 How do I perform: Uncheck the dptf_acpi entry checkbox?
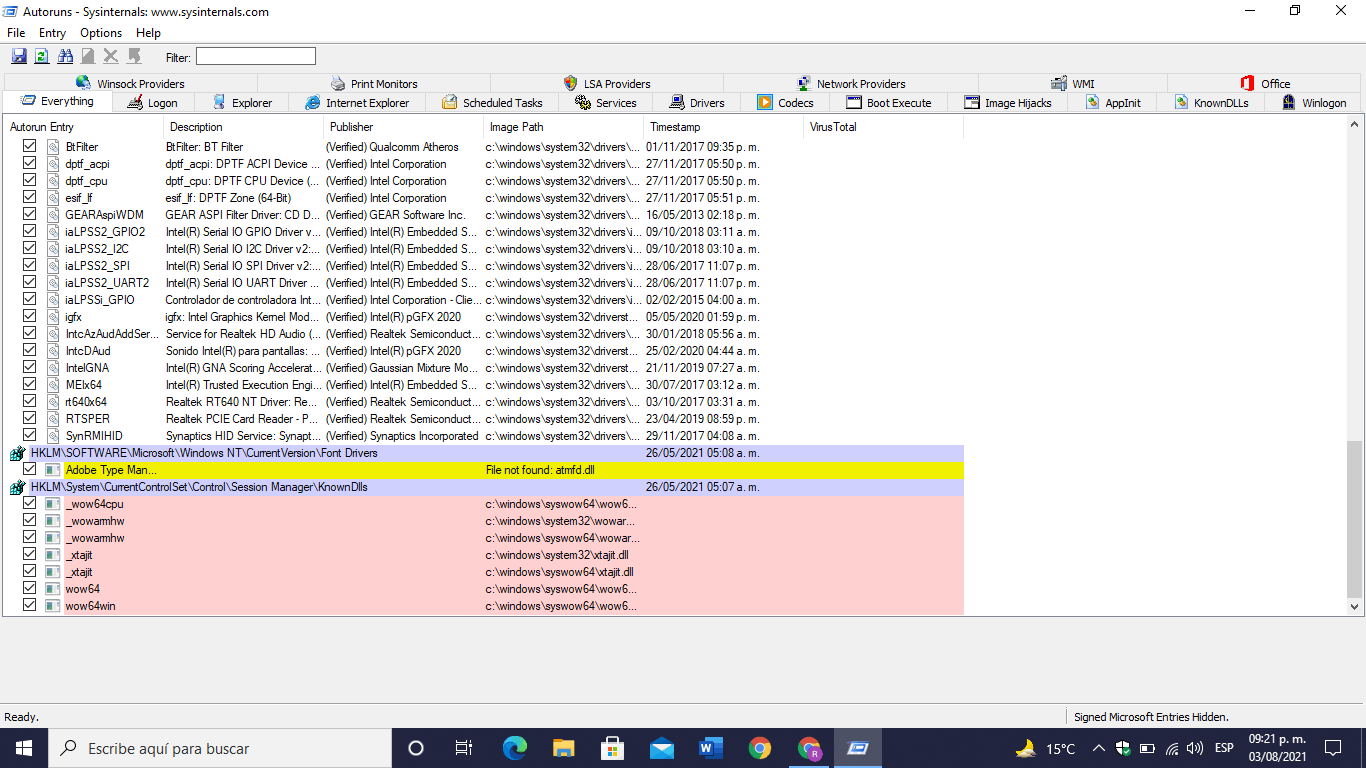coord(29,164)
